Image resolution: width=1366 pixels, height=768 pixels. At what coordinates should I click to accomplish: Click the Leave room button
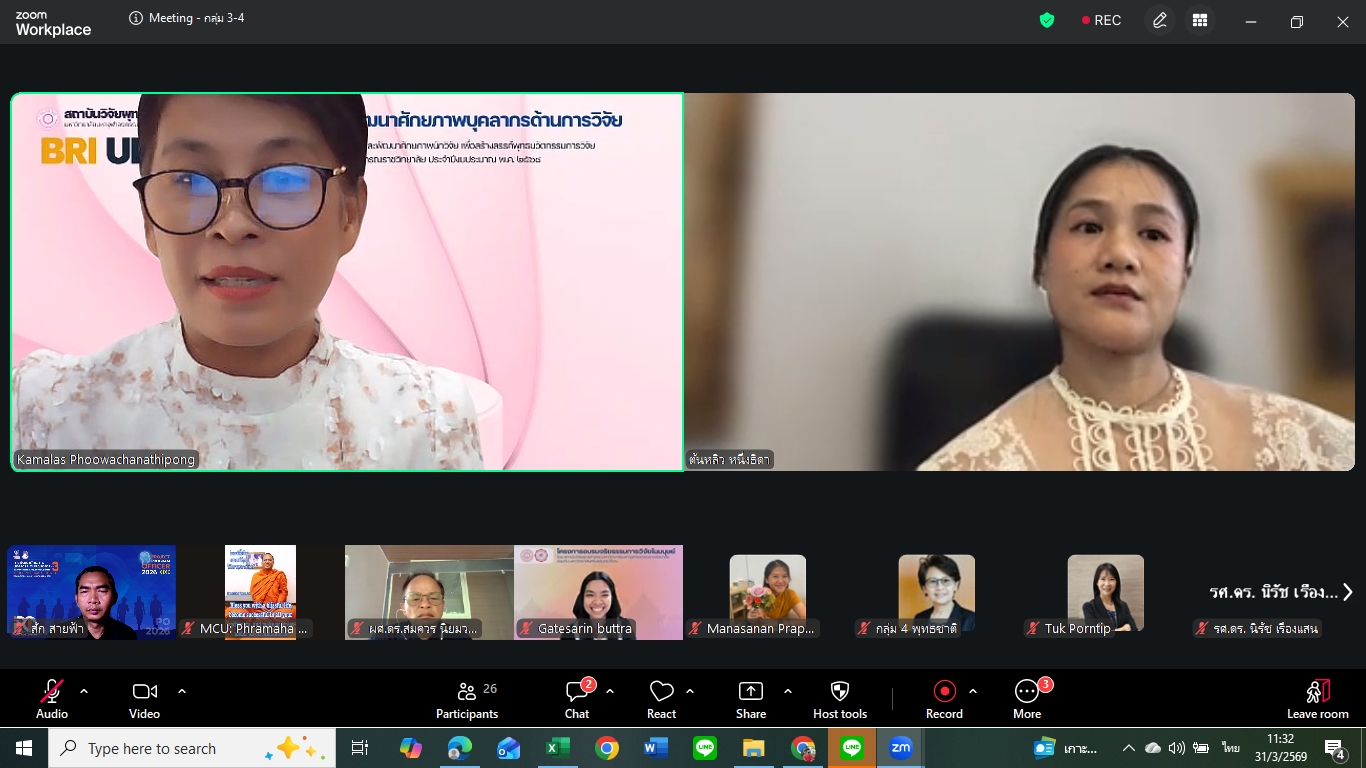1317,699
